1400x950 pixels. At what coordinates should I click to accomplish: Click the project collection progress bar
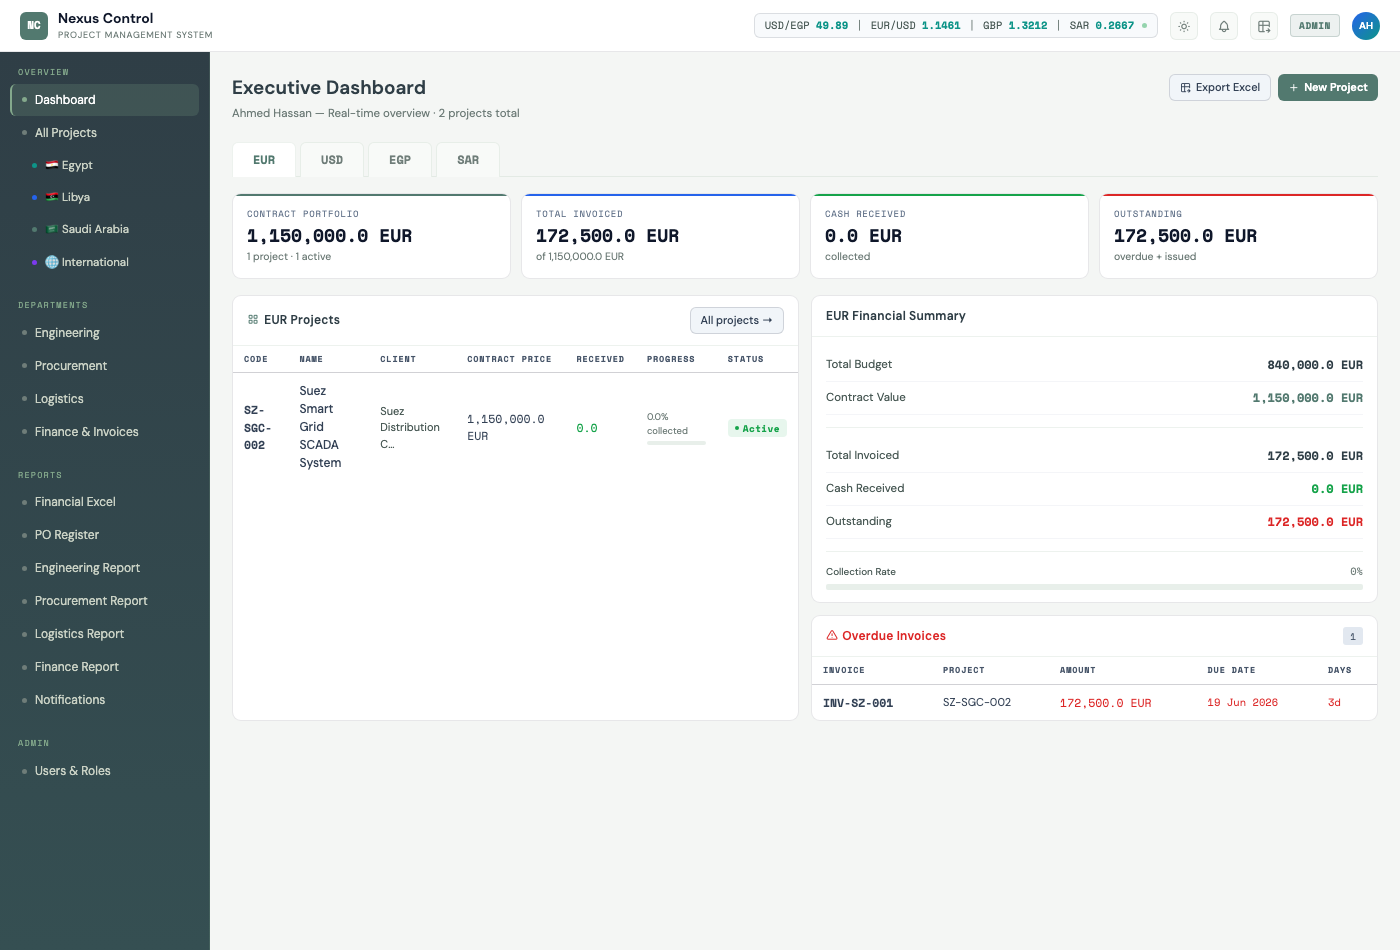676,443
